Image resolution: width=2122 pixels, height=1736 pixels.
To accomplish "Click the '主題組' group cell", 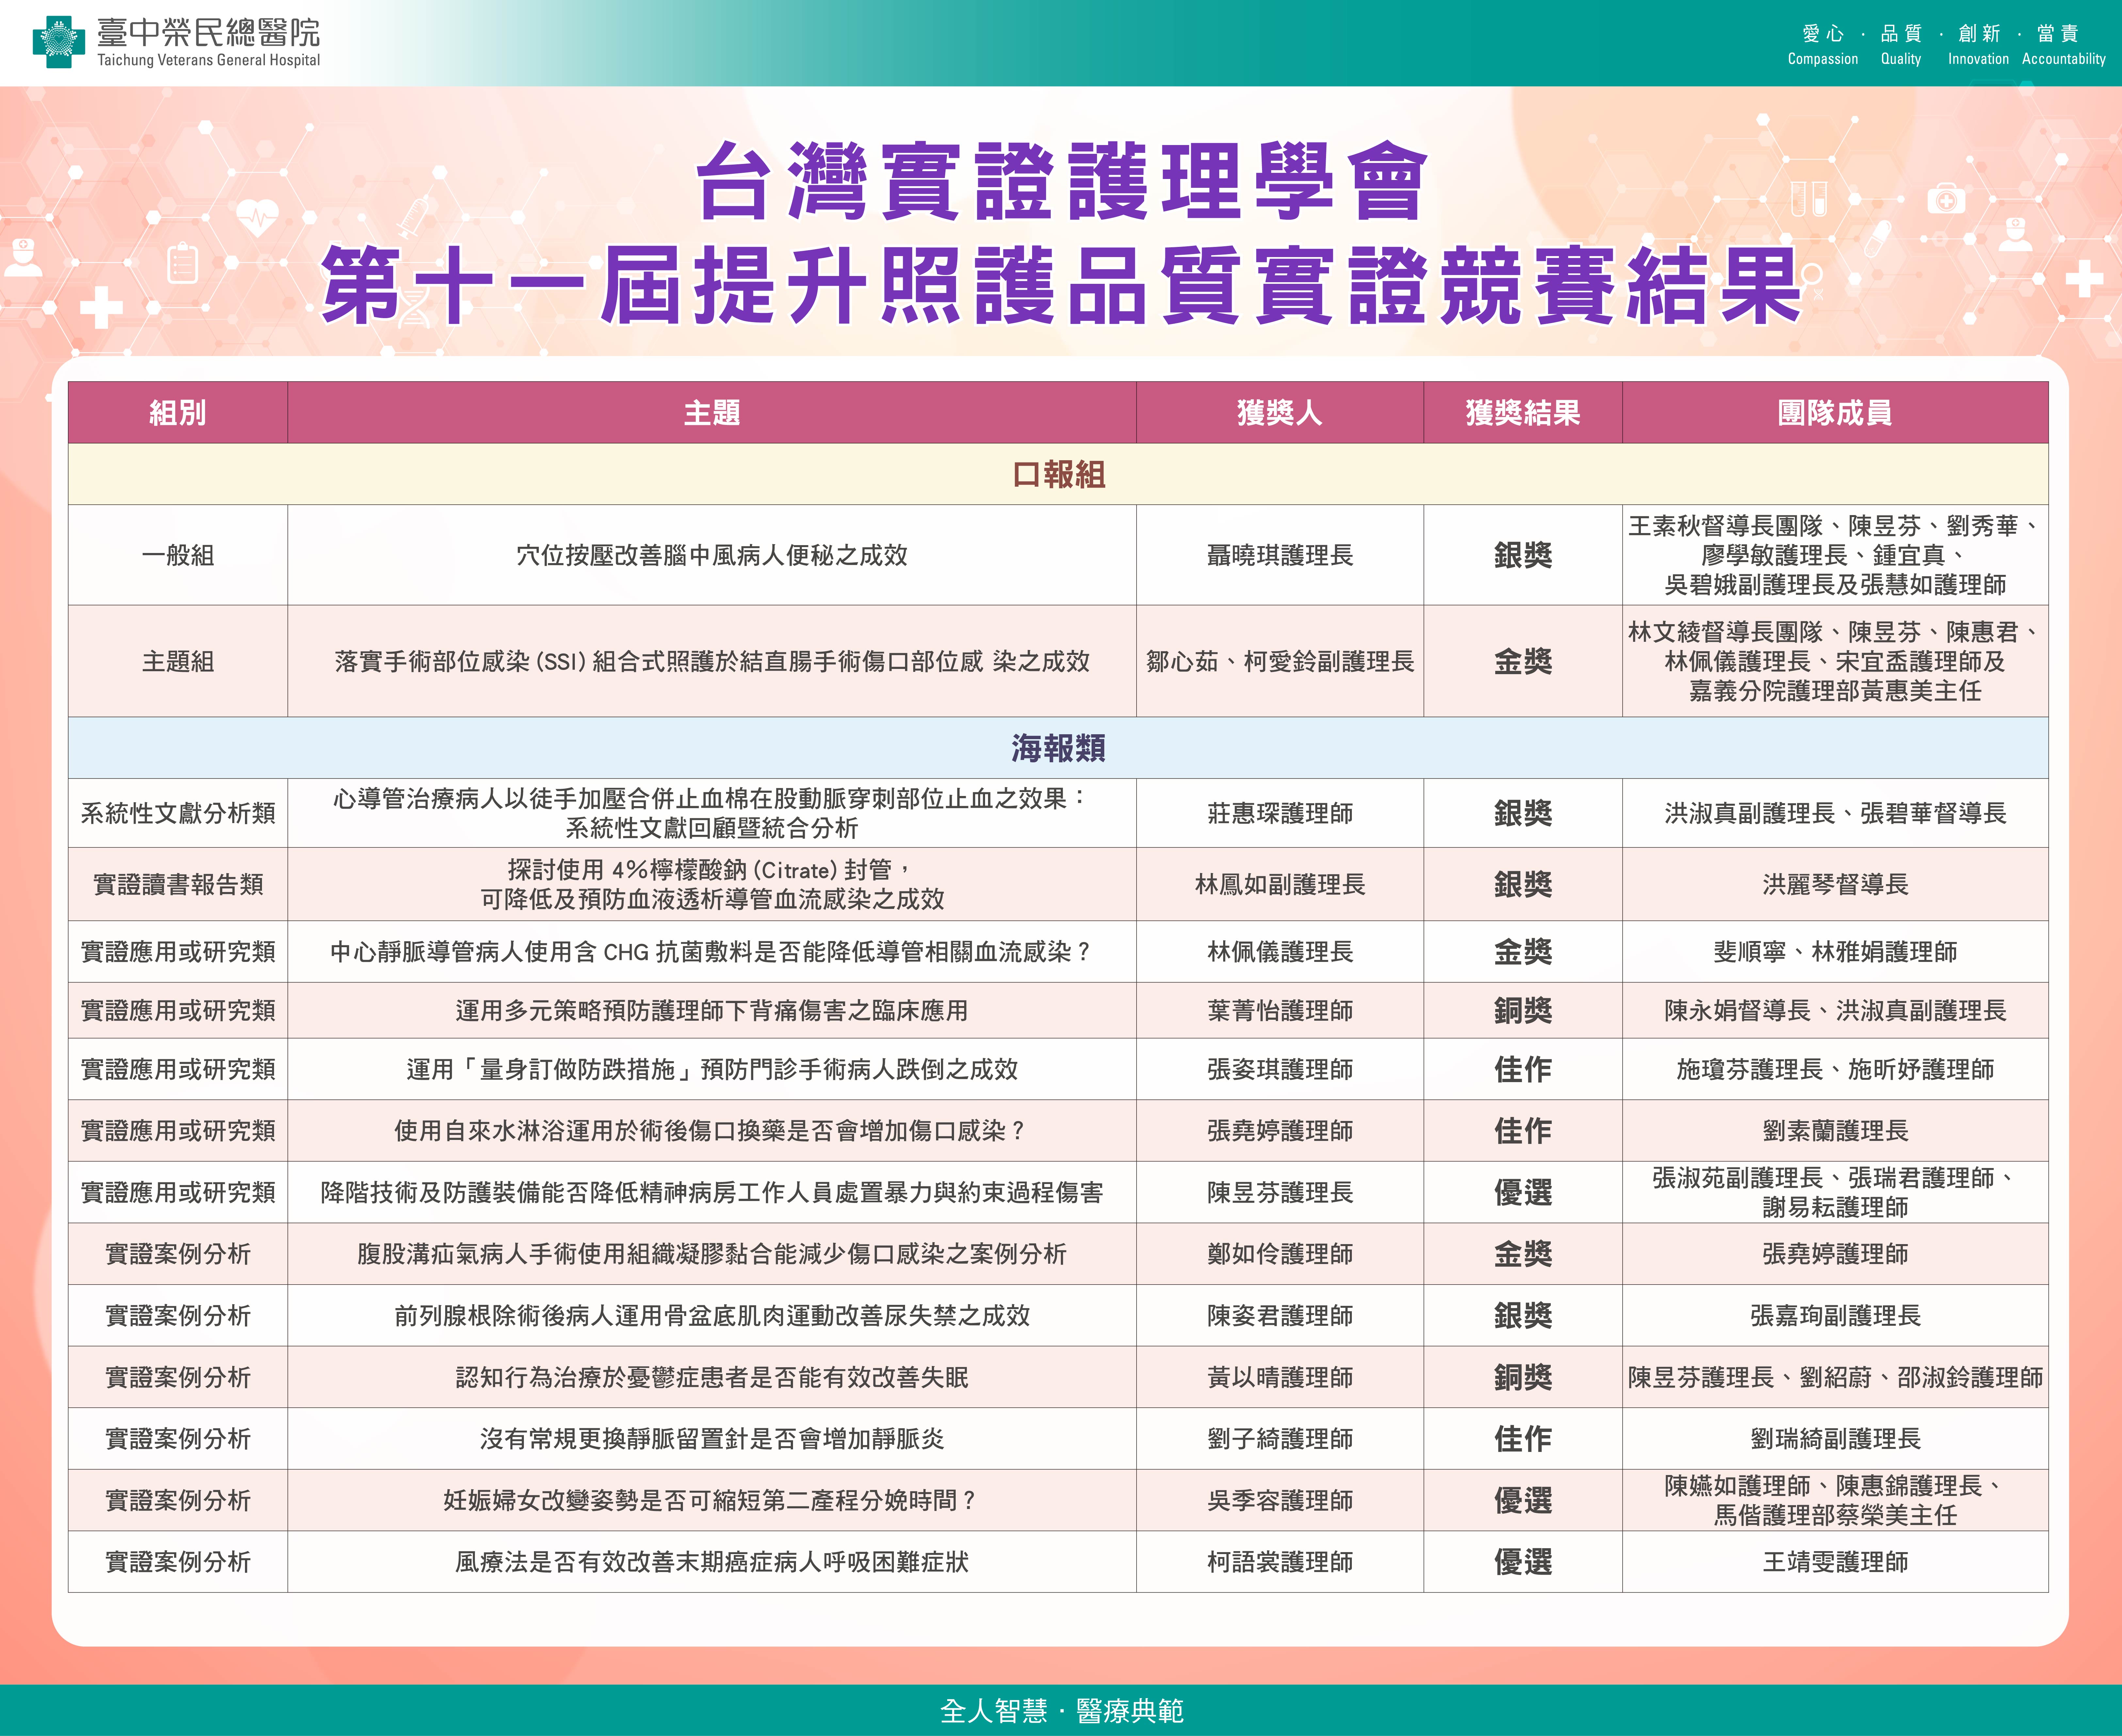I will point(178,661).
